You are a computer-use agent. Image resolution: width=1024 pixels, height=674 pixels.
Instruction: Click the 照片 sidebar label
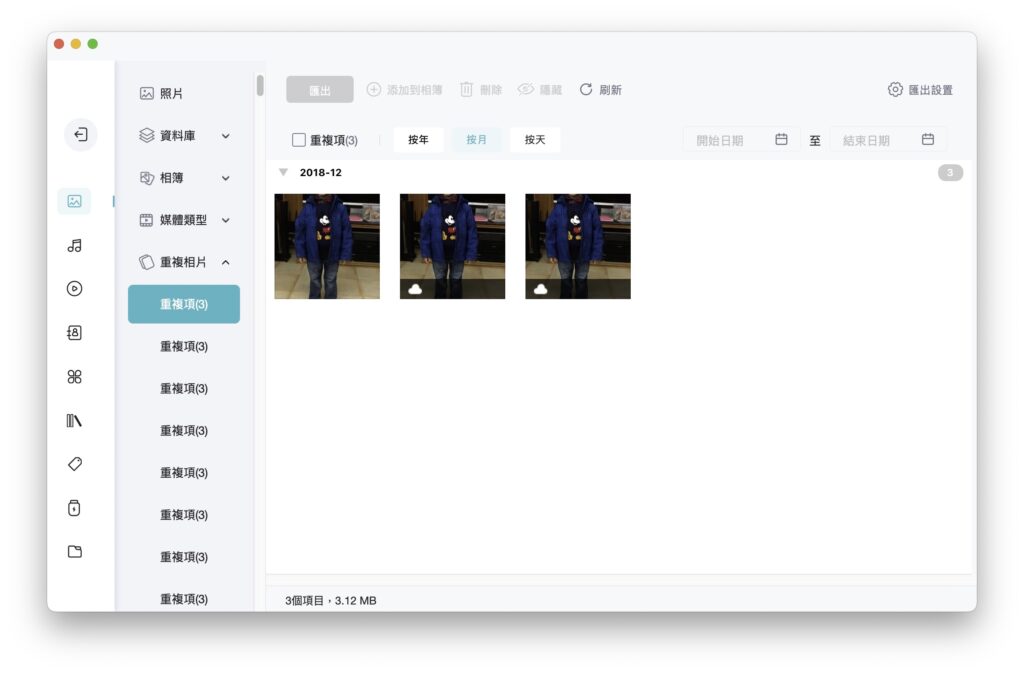172,93
